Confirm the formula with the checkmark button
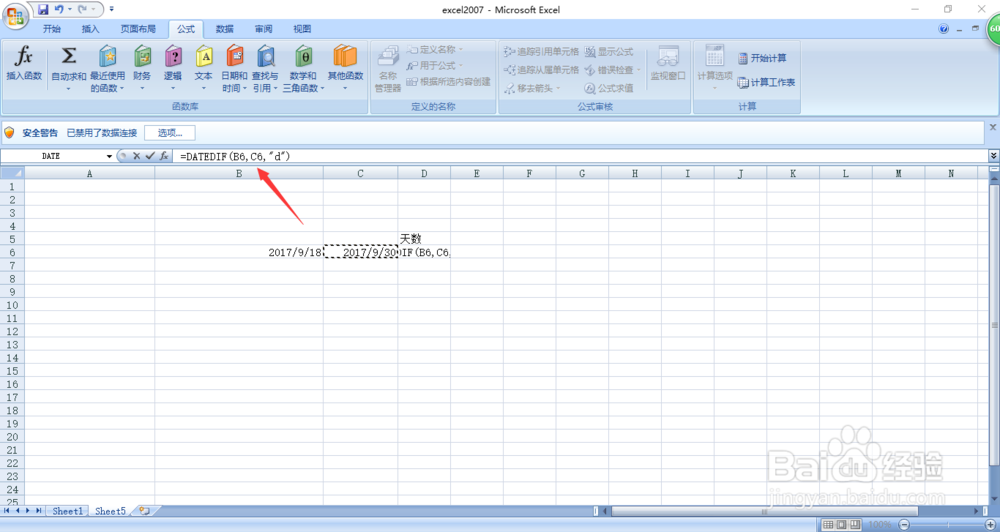Viewport: 1000px width, 532px height. [x=150, y=156]
